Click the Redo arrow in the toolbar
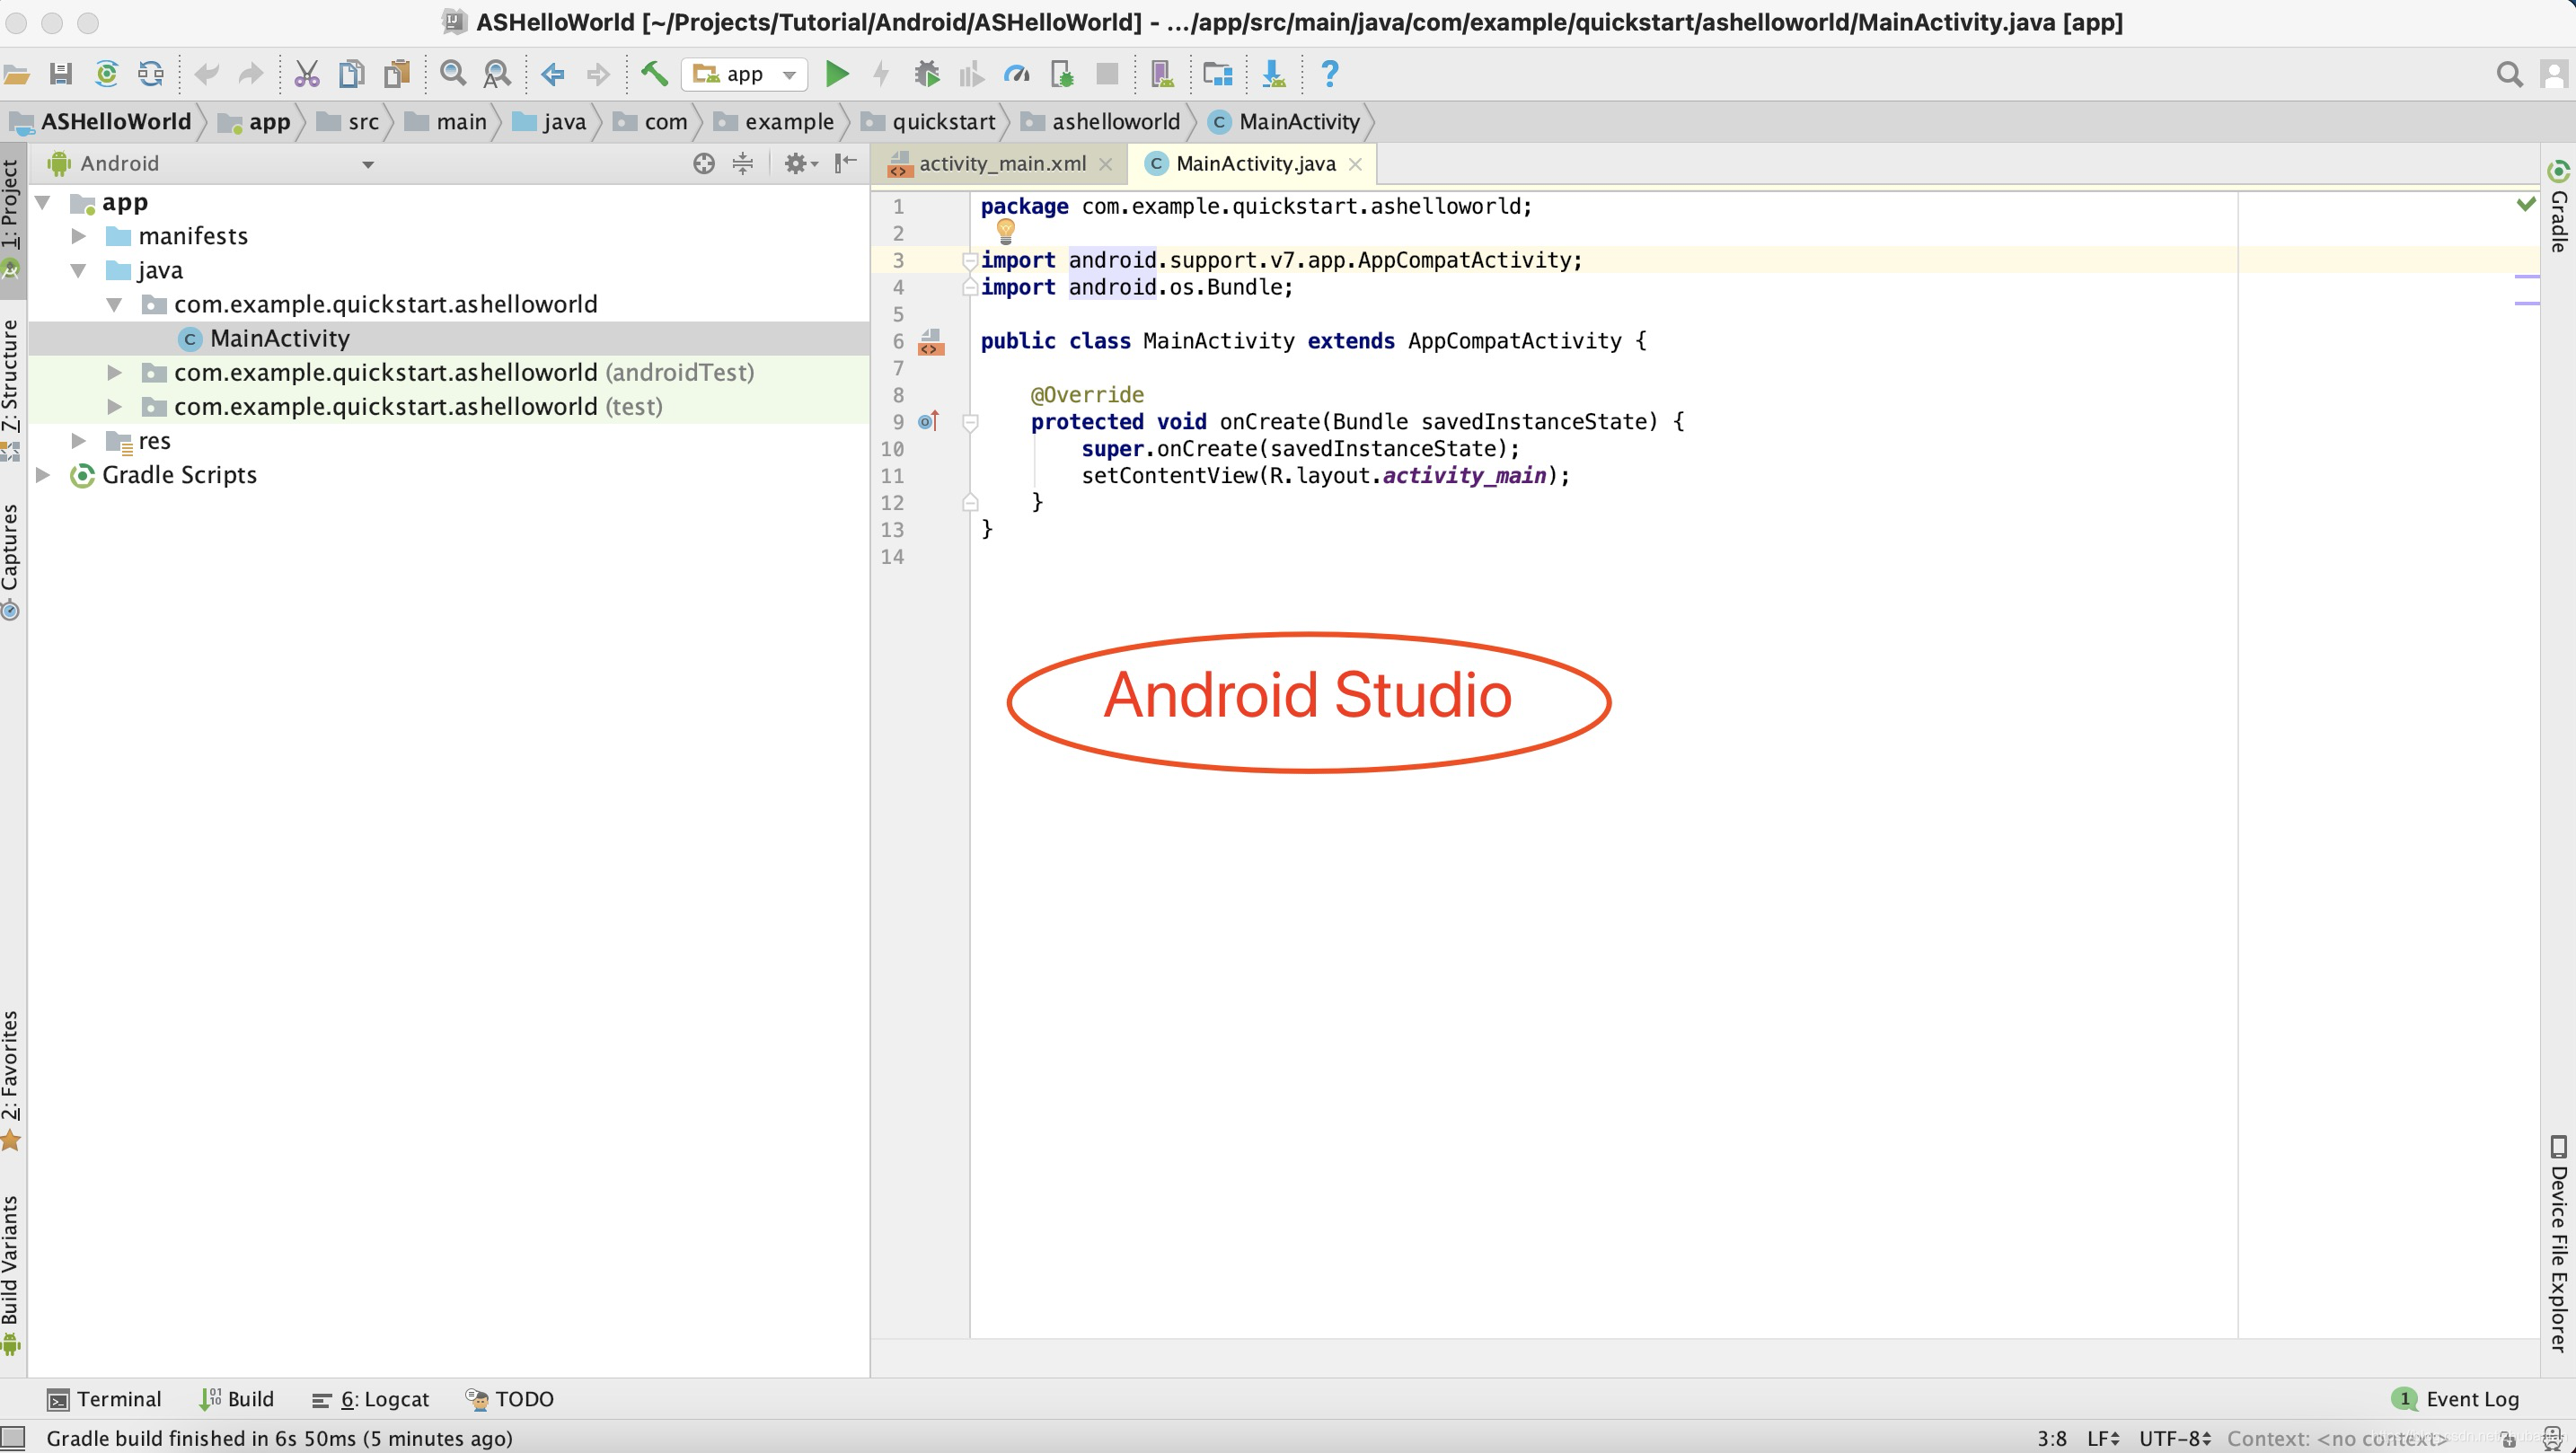This screenshot has height=1453, width=2576. point(250,74)
